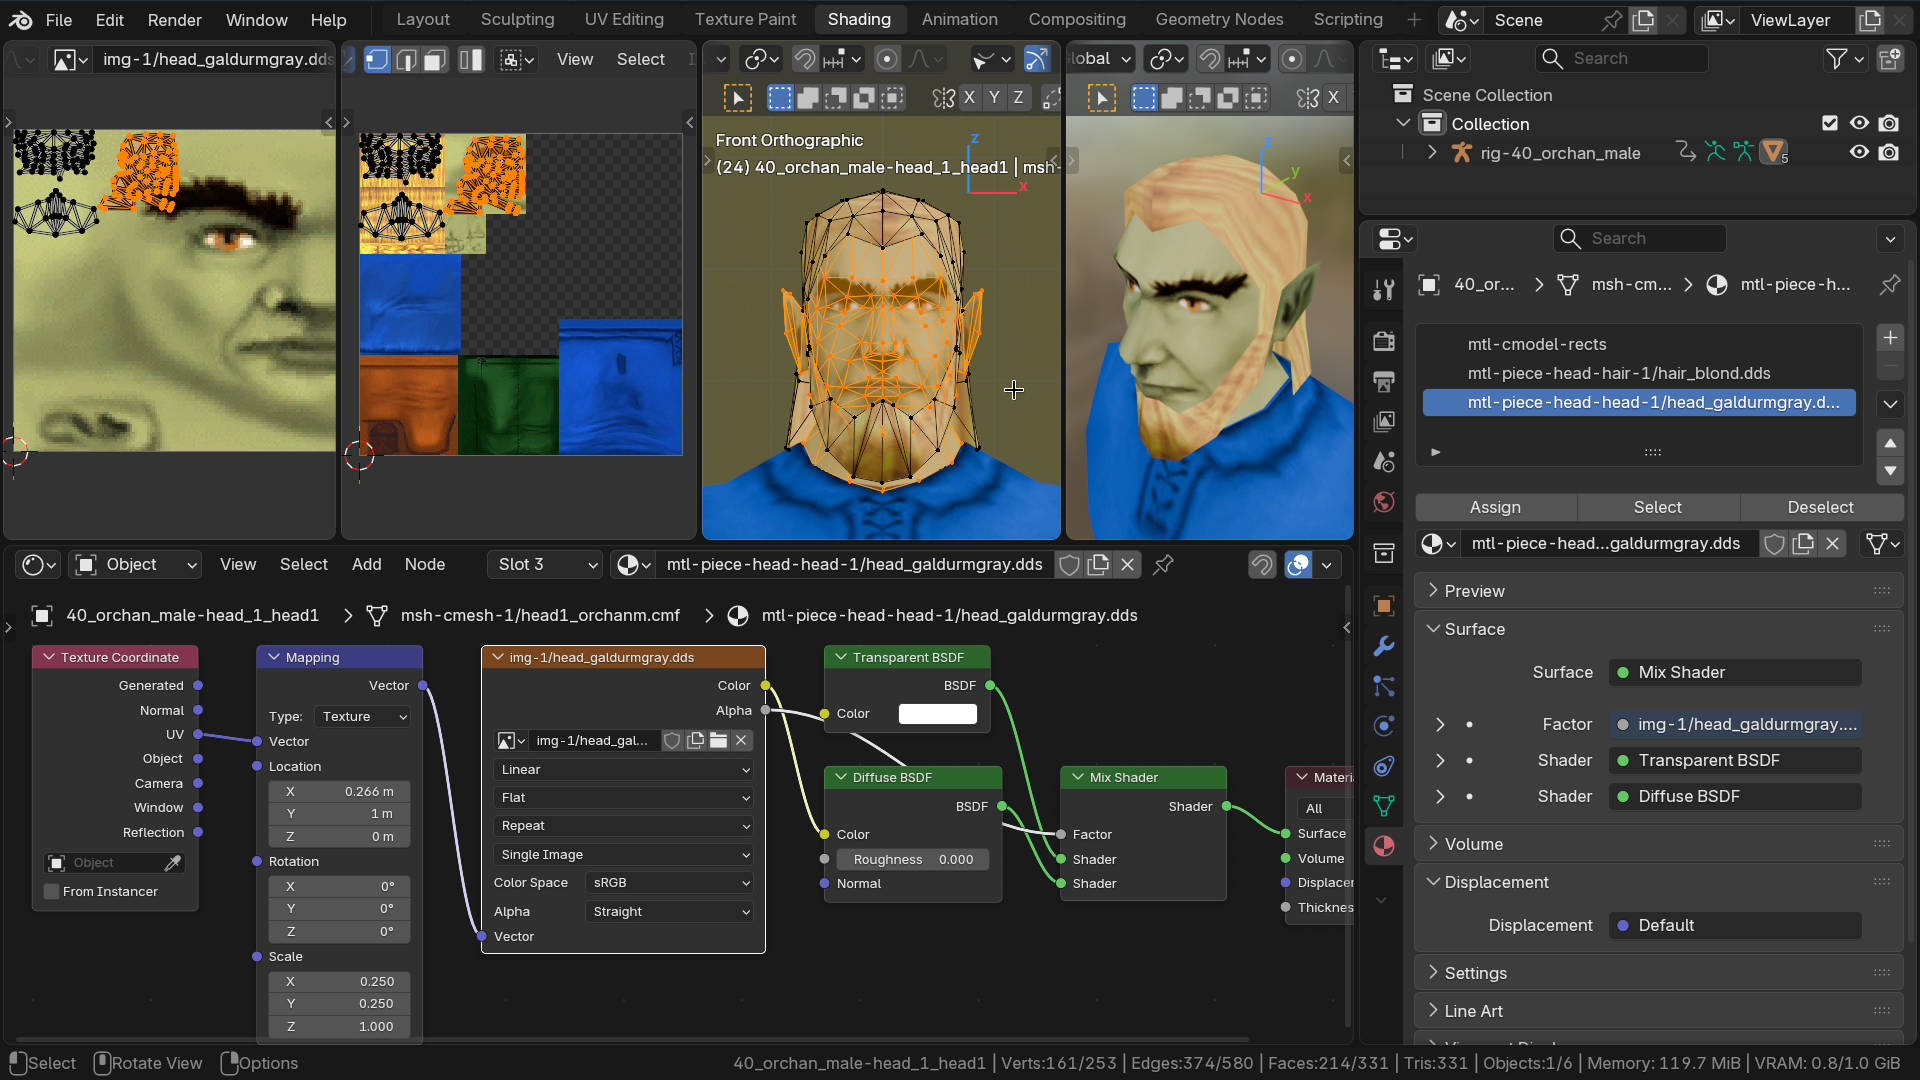Click Transparent BSDF white color swatch
This screenshot has width=1920, height=1080.
[937, 714]
